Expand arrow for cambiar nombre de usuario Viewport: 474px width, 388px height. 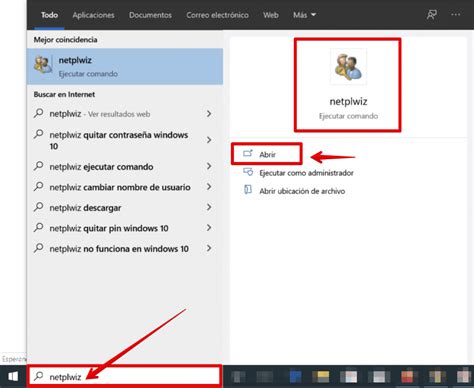209,187
